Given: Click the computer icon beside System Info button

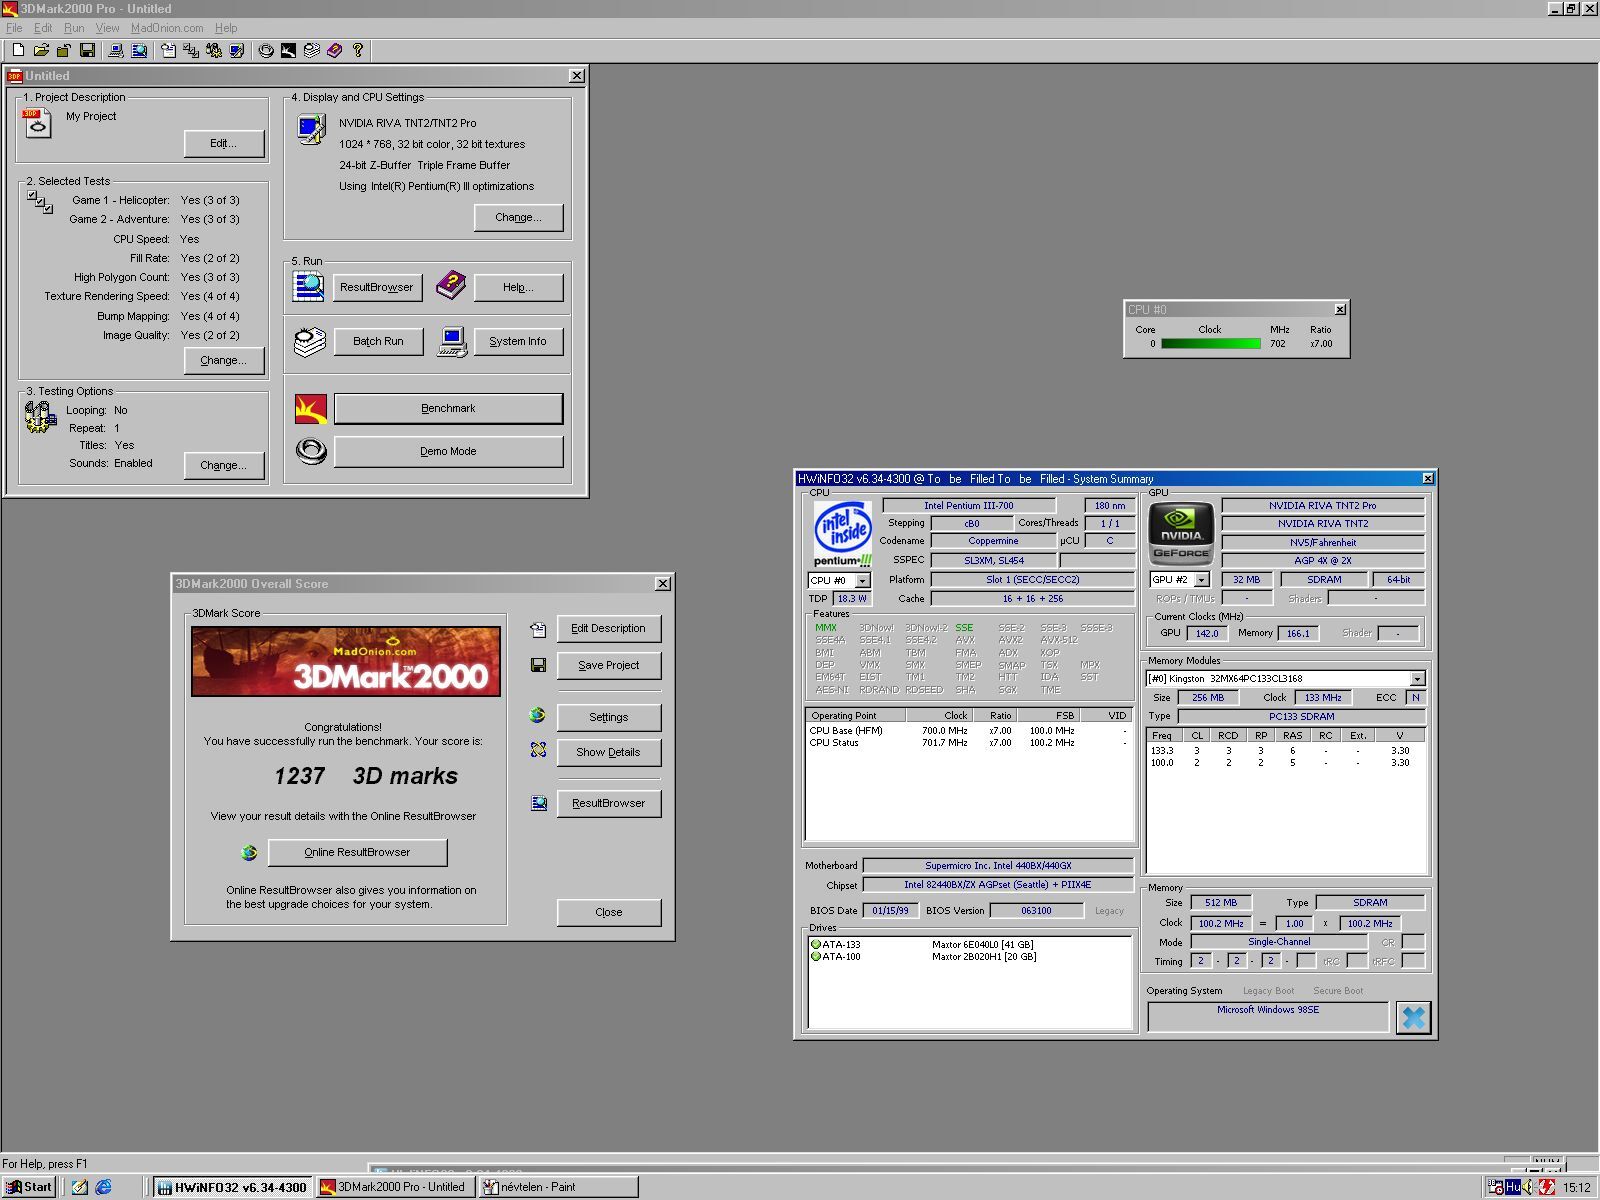Looking at the screenshot, I should (x=452, y=341).
